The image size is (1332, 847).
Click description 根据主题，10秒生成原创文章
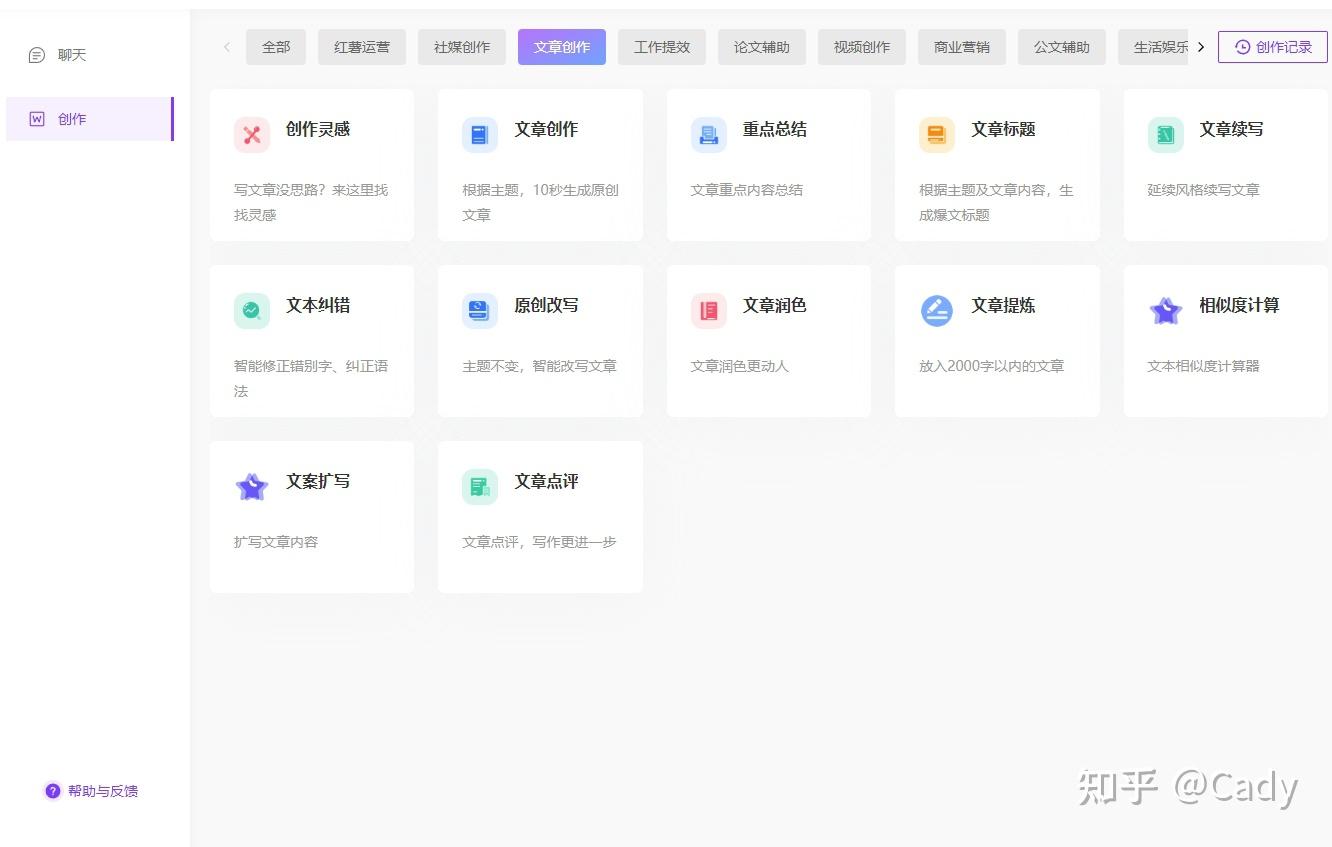click(x=541, y=202)
